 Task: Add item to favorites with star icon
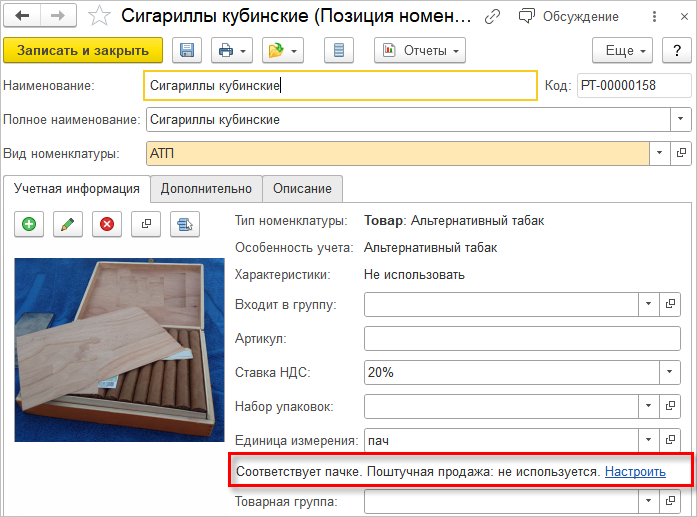pos(99,17)
